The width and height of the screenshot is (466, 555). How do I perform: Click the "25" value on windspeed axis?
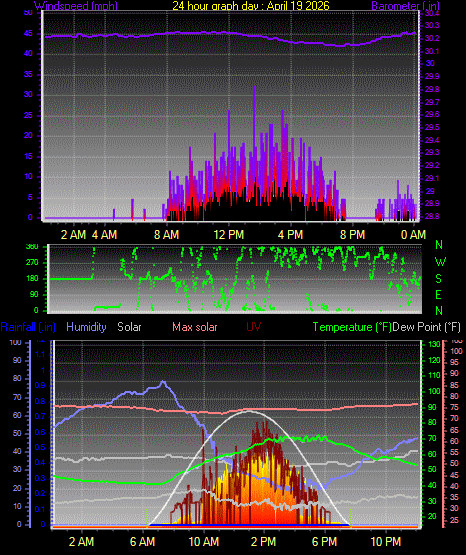click(28, 115)
